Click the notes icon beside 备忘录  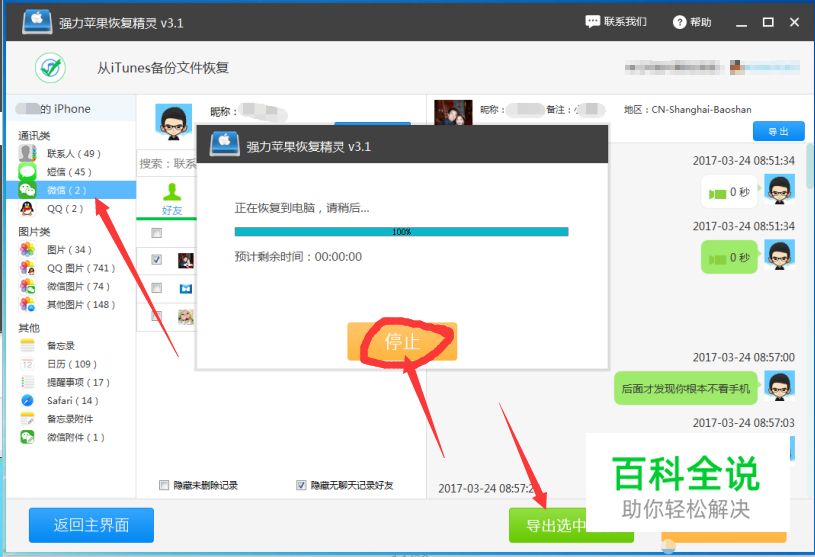(x=27, y=346)
